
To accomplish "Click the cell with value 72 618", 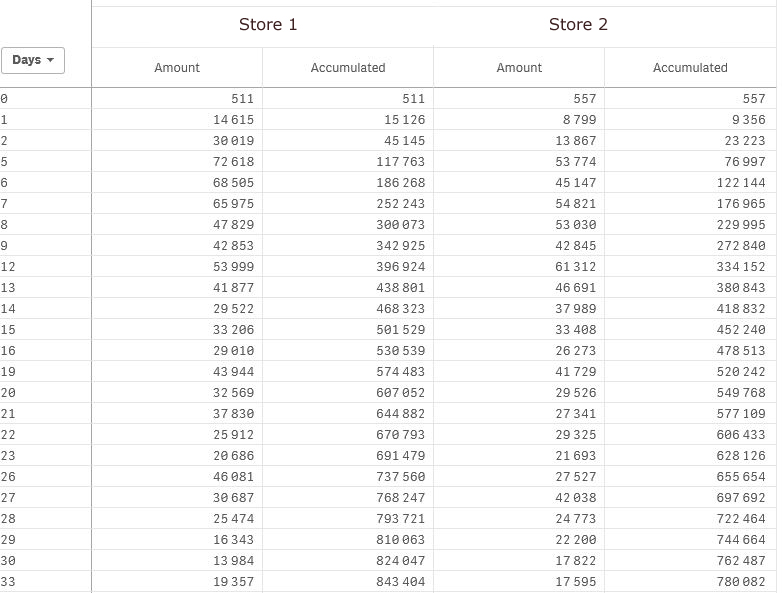I will click(232, 162).
